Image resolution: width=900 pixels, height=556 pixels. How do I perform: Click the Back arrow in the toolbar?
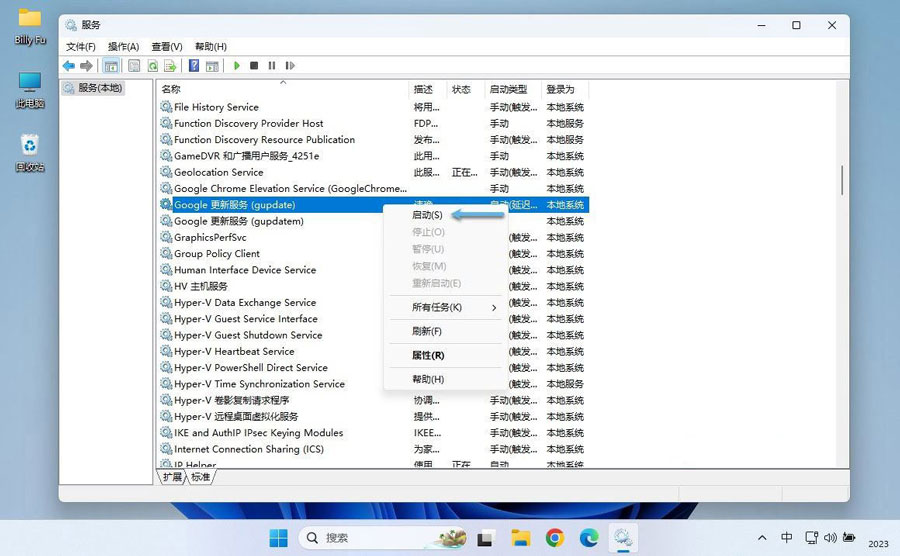point(68,66)
